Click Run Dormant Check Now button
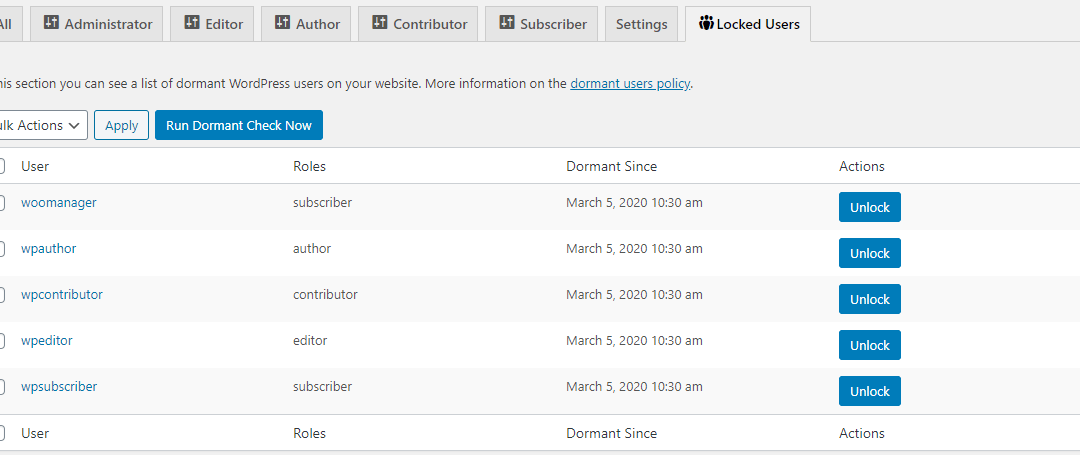Viewport: 1080px width, 455px height. (x=239, y=125)
